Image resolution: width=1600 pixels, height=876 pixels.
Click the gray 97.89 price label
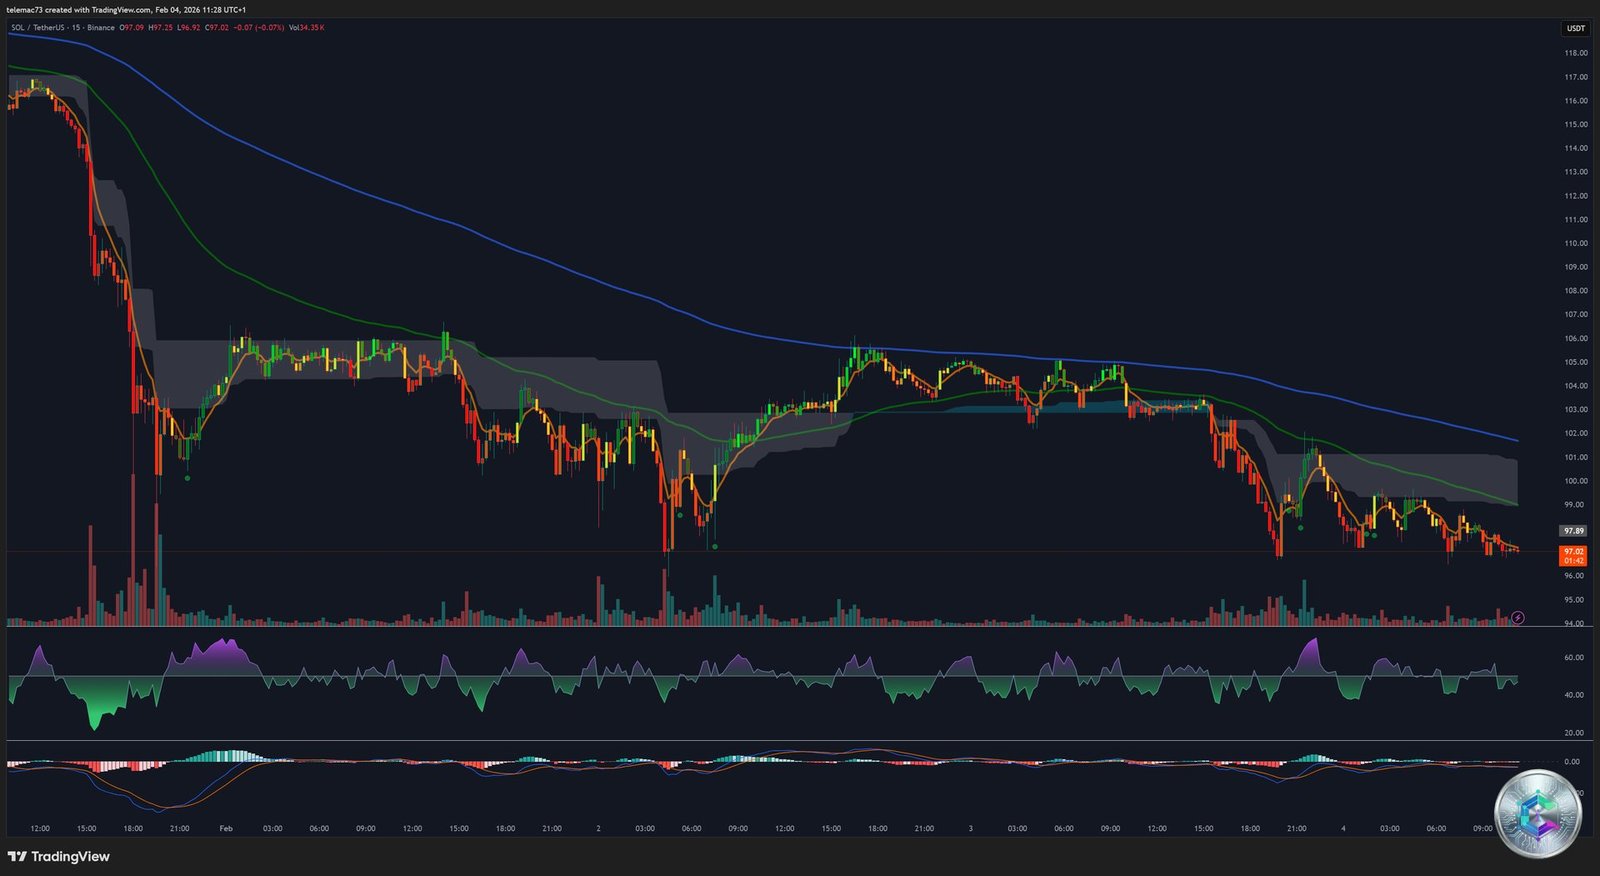1574,531
